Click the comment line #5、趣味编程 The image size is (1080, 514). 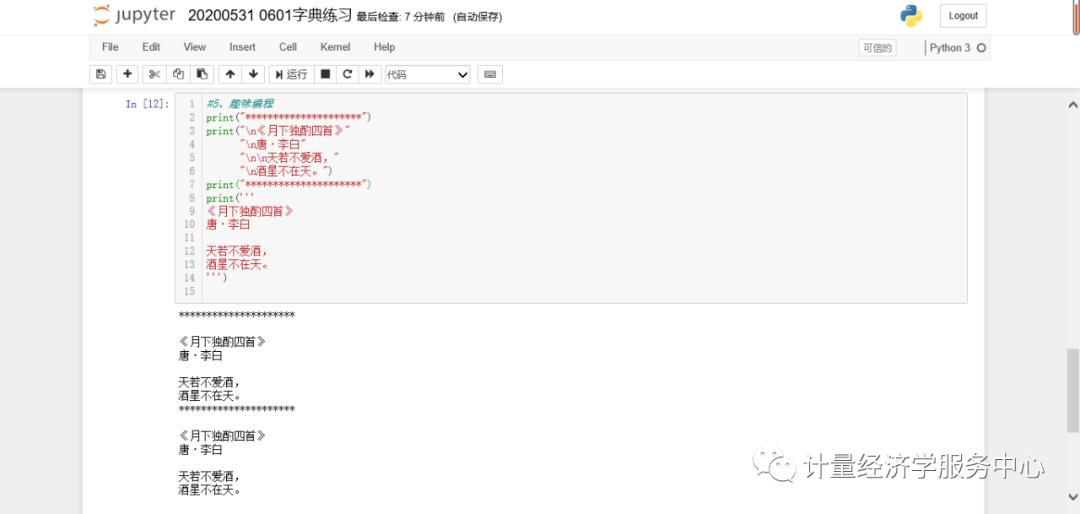click(240, 104)
